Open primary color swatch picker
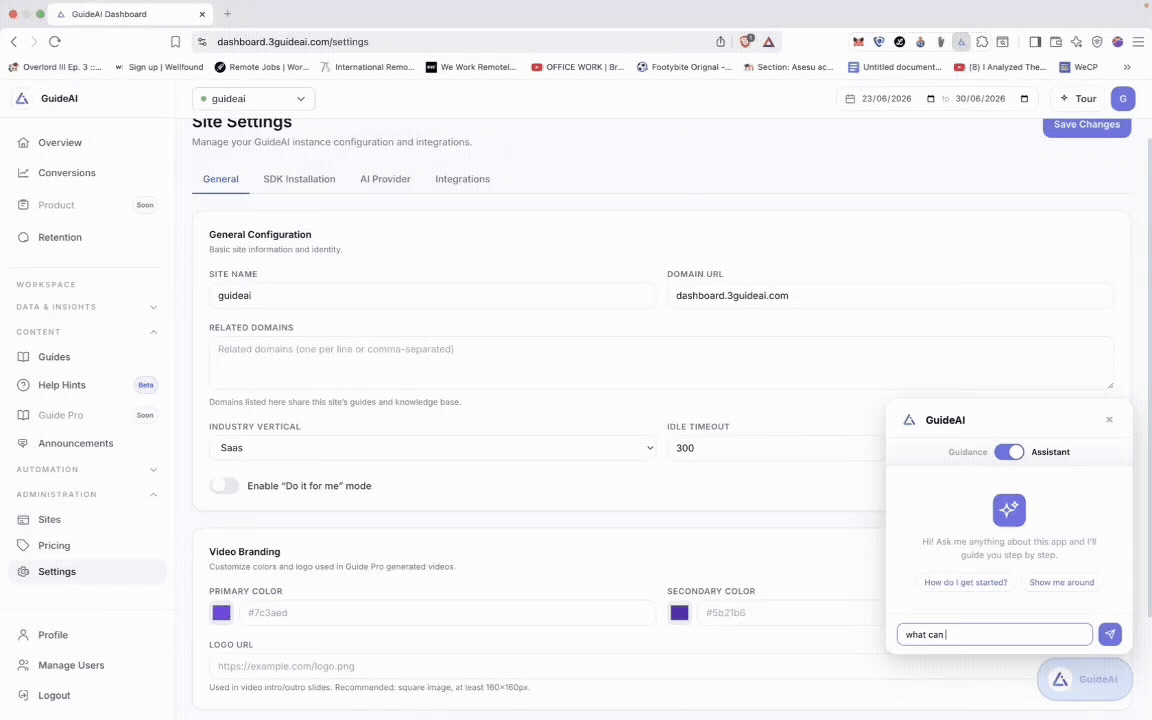 click(x=221, y=613)
